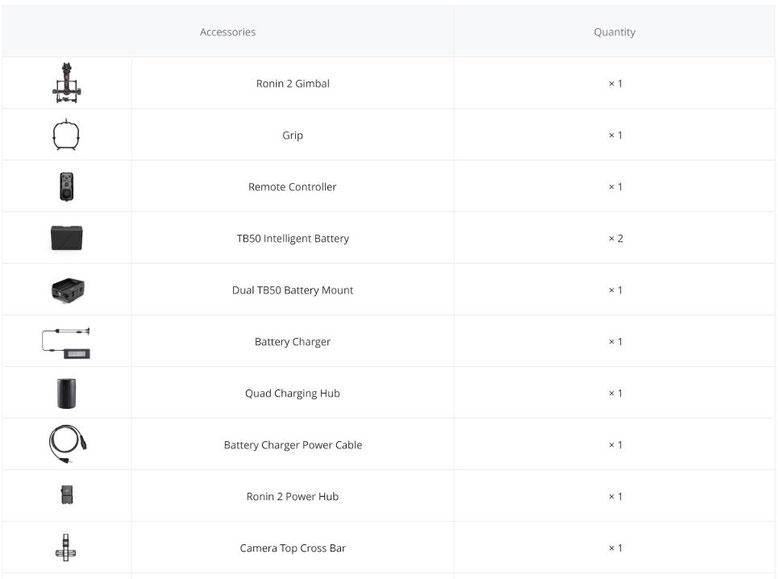Open the TB50 Intelligent Battery image

click(66, 238)
